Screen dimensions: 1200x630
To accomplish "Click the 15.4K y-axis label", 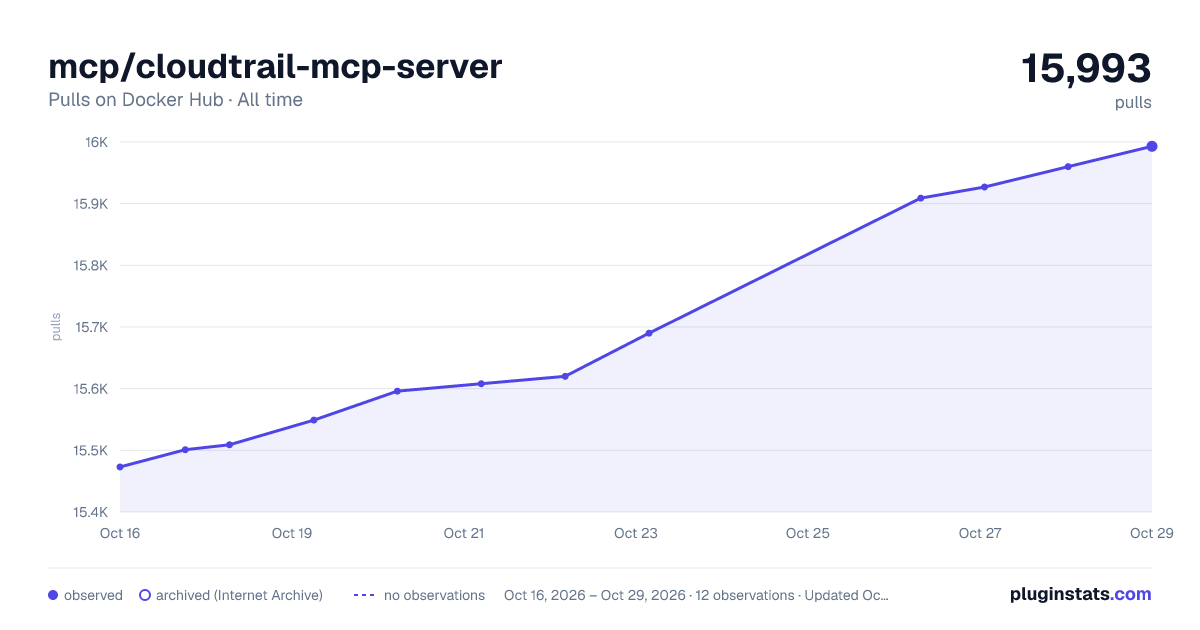I will (x=91, y=512).
